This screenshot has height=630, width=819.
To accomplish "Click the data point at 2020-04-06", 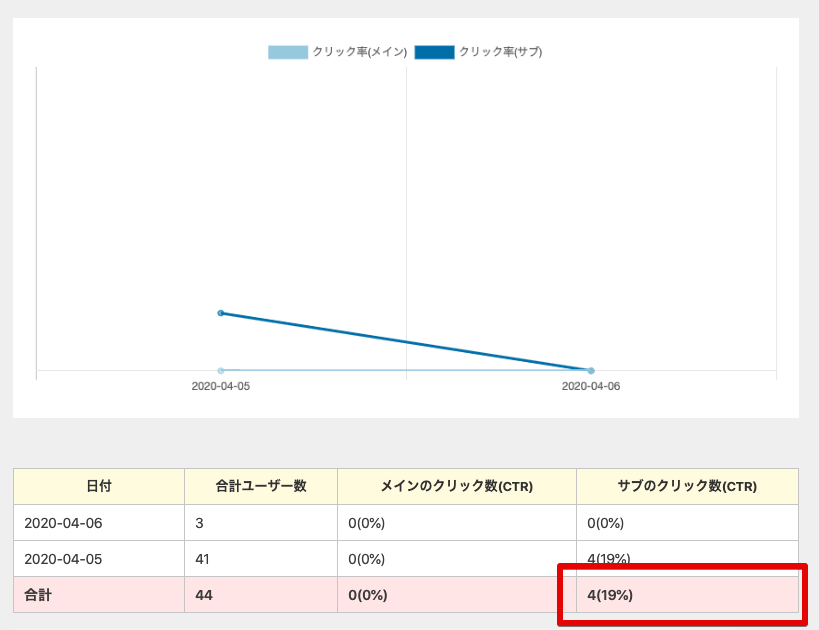I will tap(591, 371).
